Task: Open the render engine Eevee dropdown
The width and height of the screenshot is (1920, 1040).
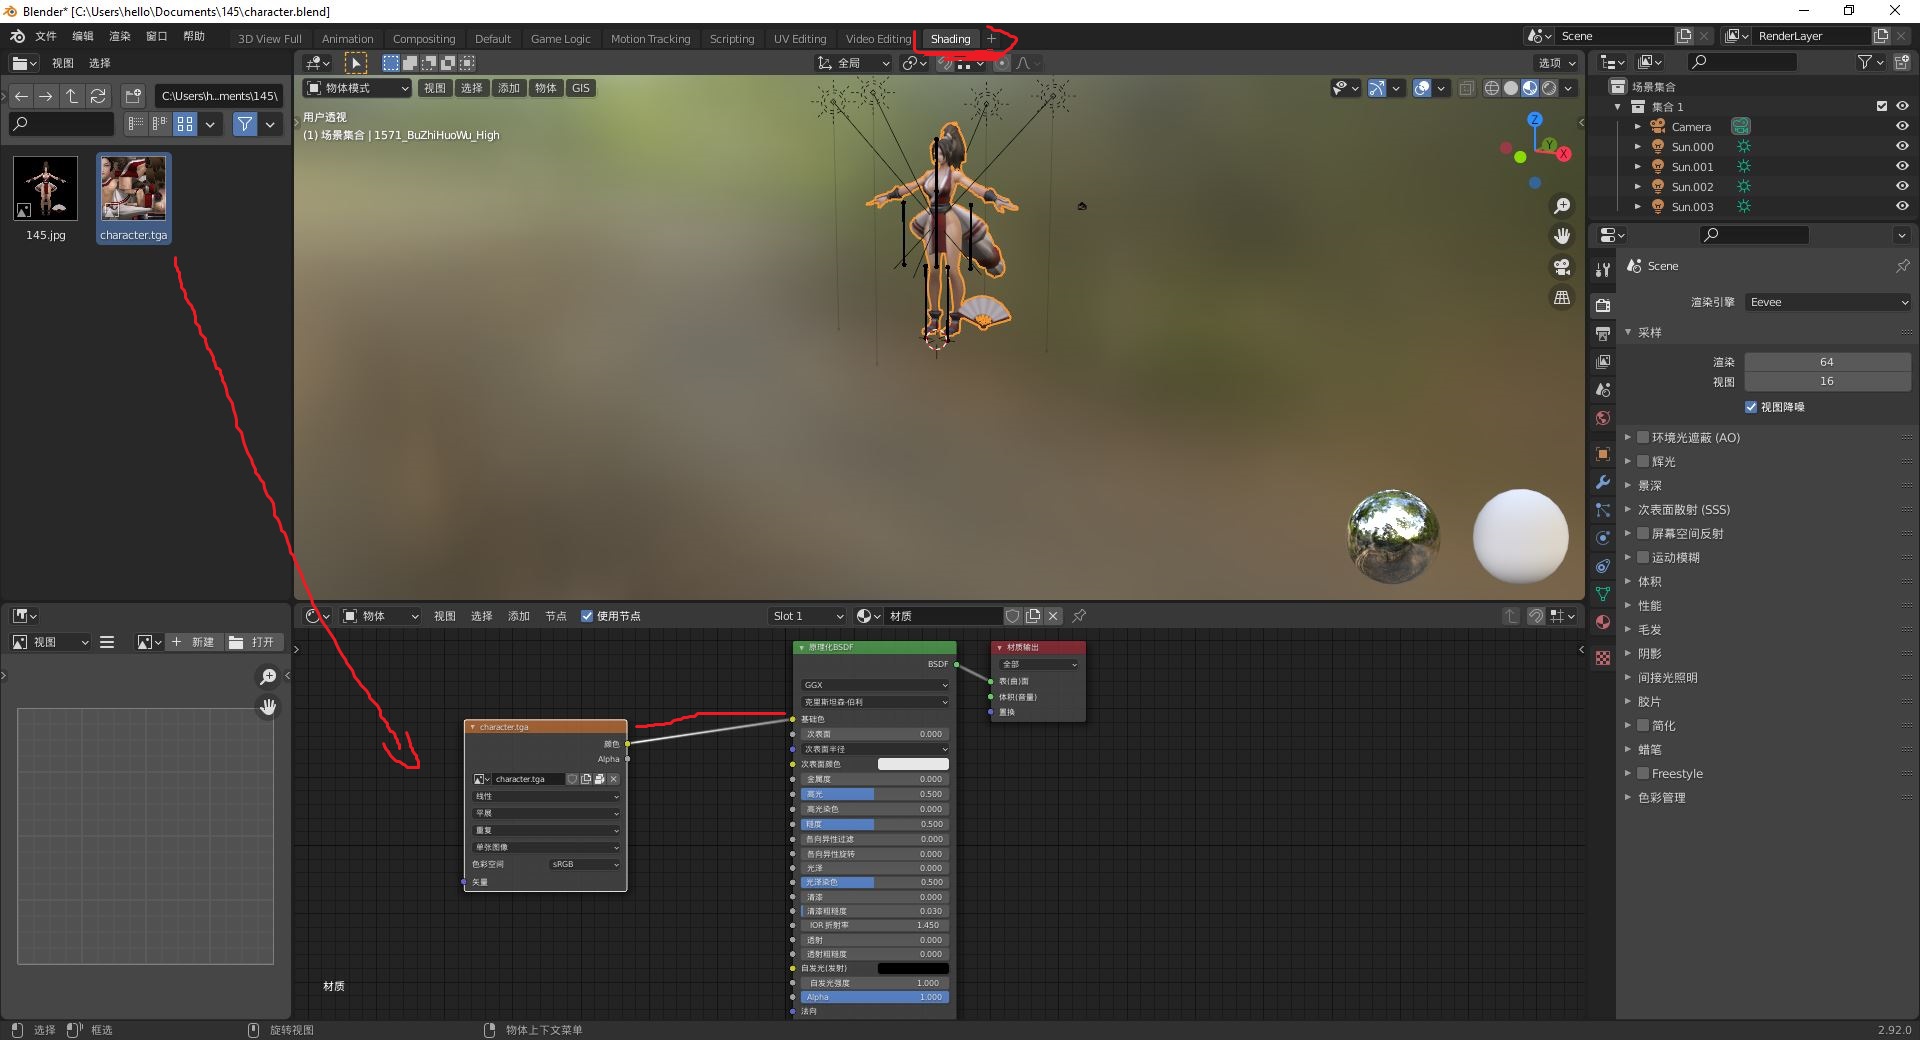Action: click(1828, 302)
